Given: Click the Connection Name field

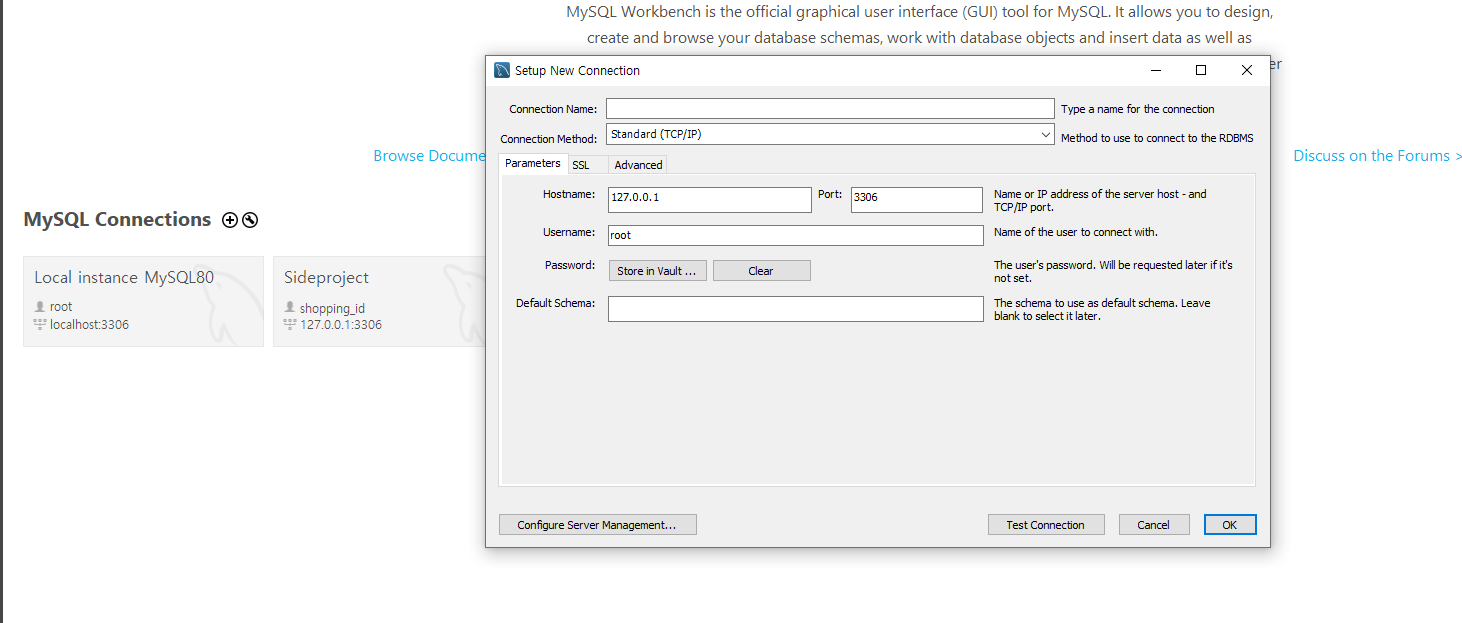Looking at the screenshot, I should (830, 108).
